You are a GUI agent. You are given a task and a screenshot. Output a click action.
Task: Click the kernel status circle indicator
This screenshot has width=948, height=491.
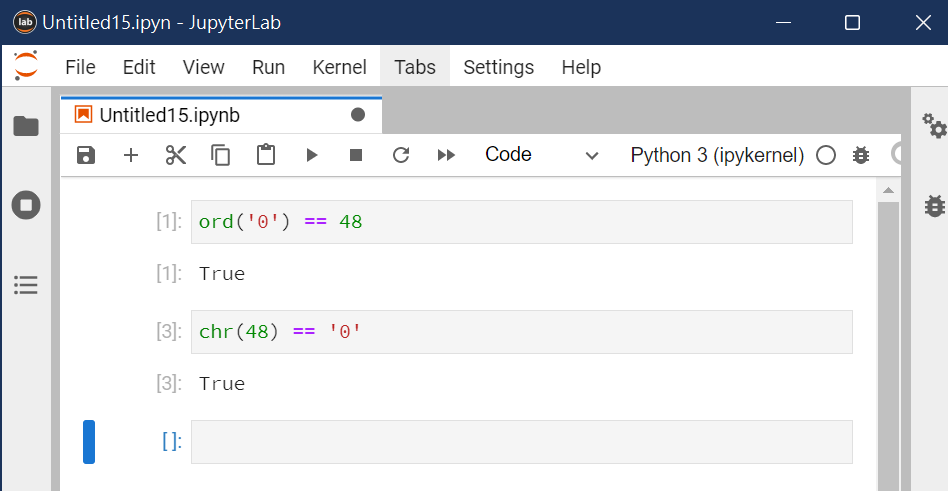pos(826,155)
